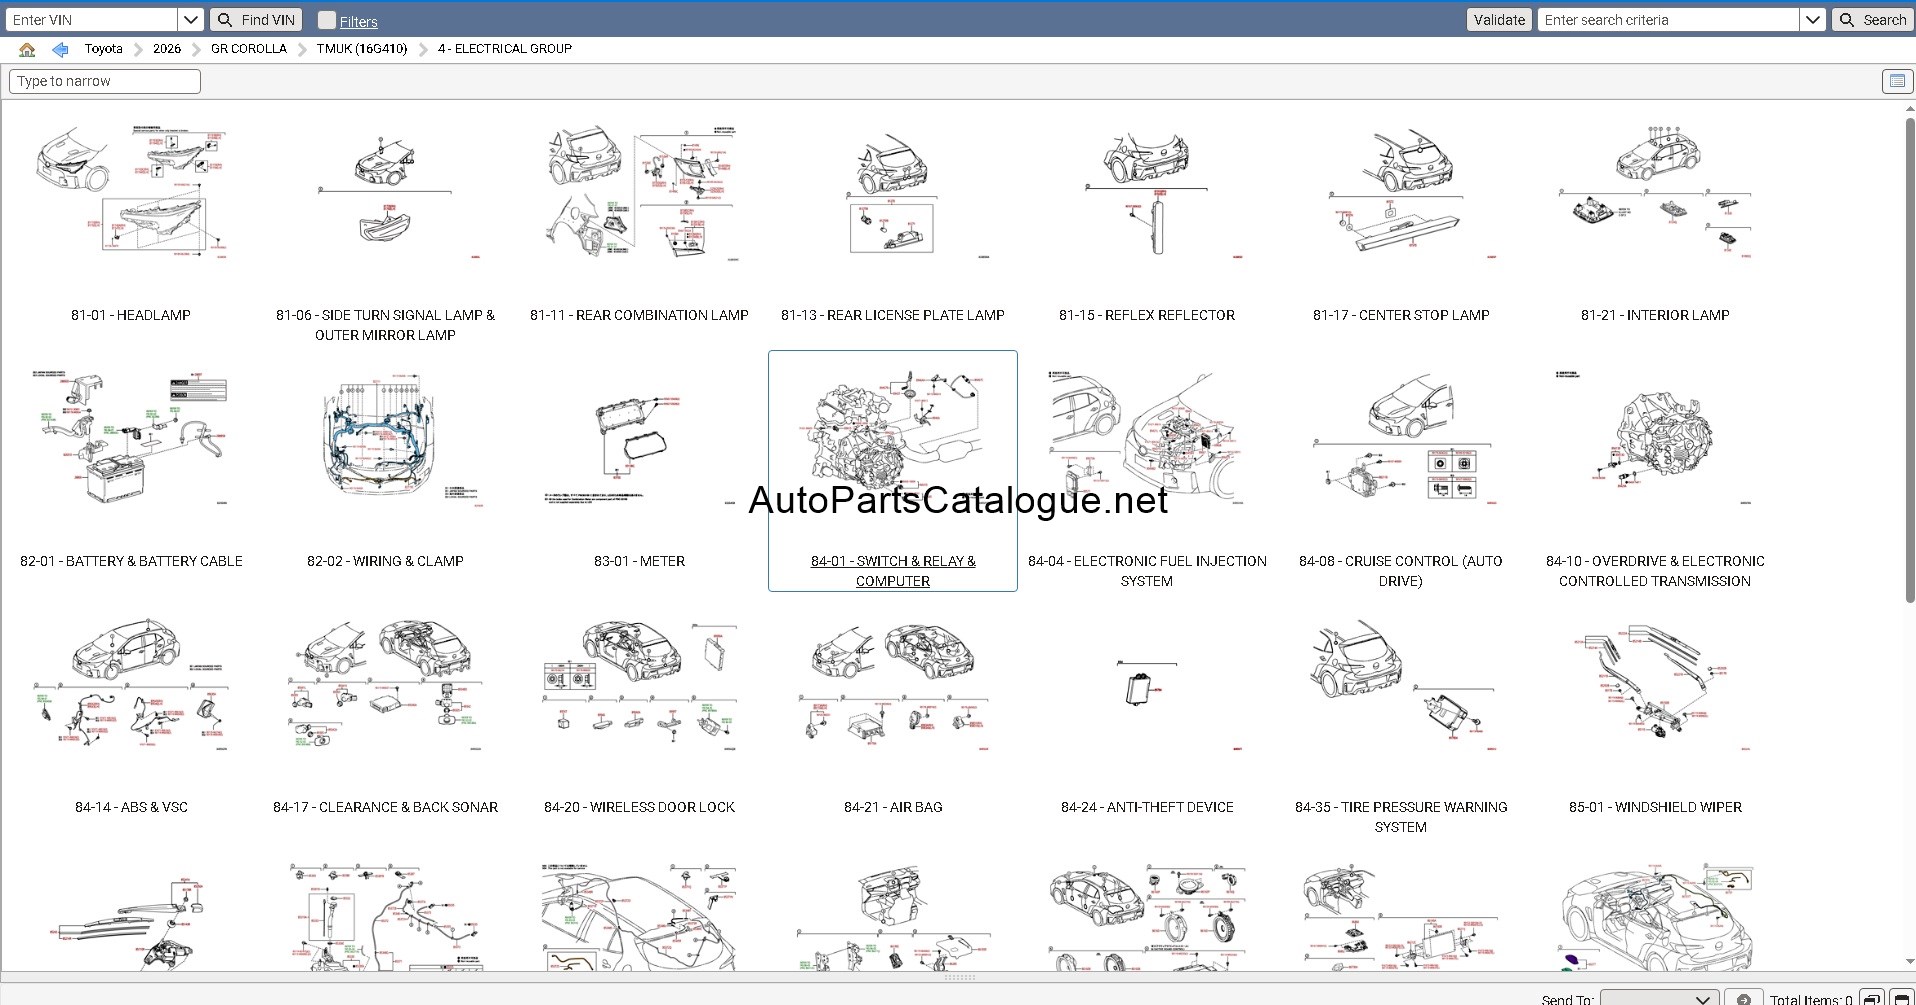Expand the Enter VIN dropdown arrow

pos(191,20)
